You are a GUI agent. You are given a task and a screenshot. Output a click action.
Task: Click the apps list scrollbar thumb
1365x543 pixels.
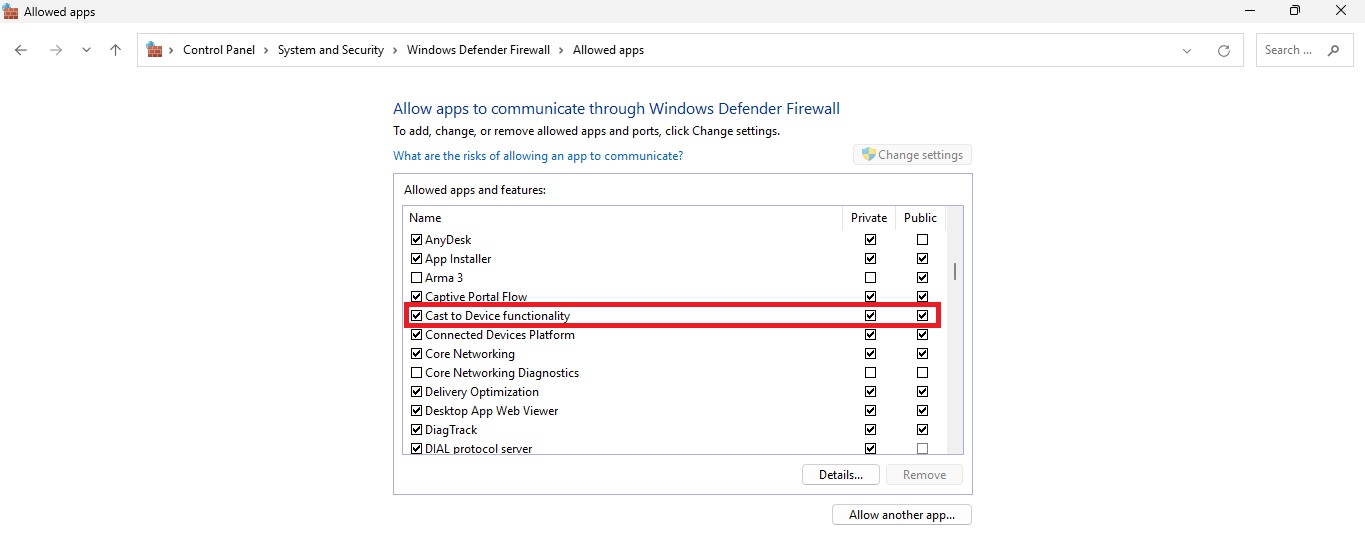(955, 271)
